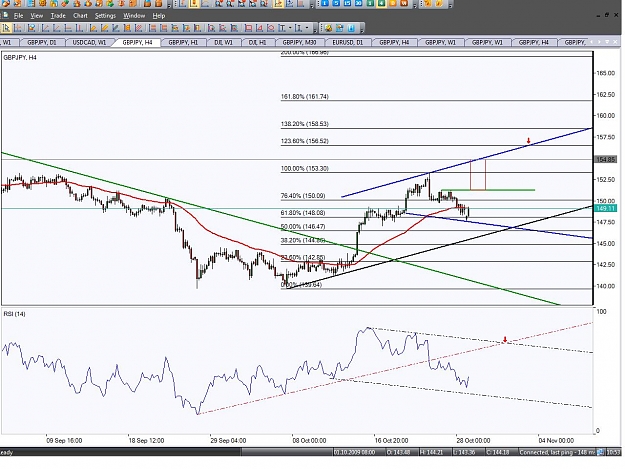Switch to the GBPJPY, M30 tab
The image size is (625, 469).
coord(299,42)
